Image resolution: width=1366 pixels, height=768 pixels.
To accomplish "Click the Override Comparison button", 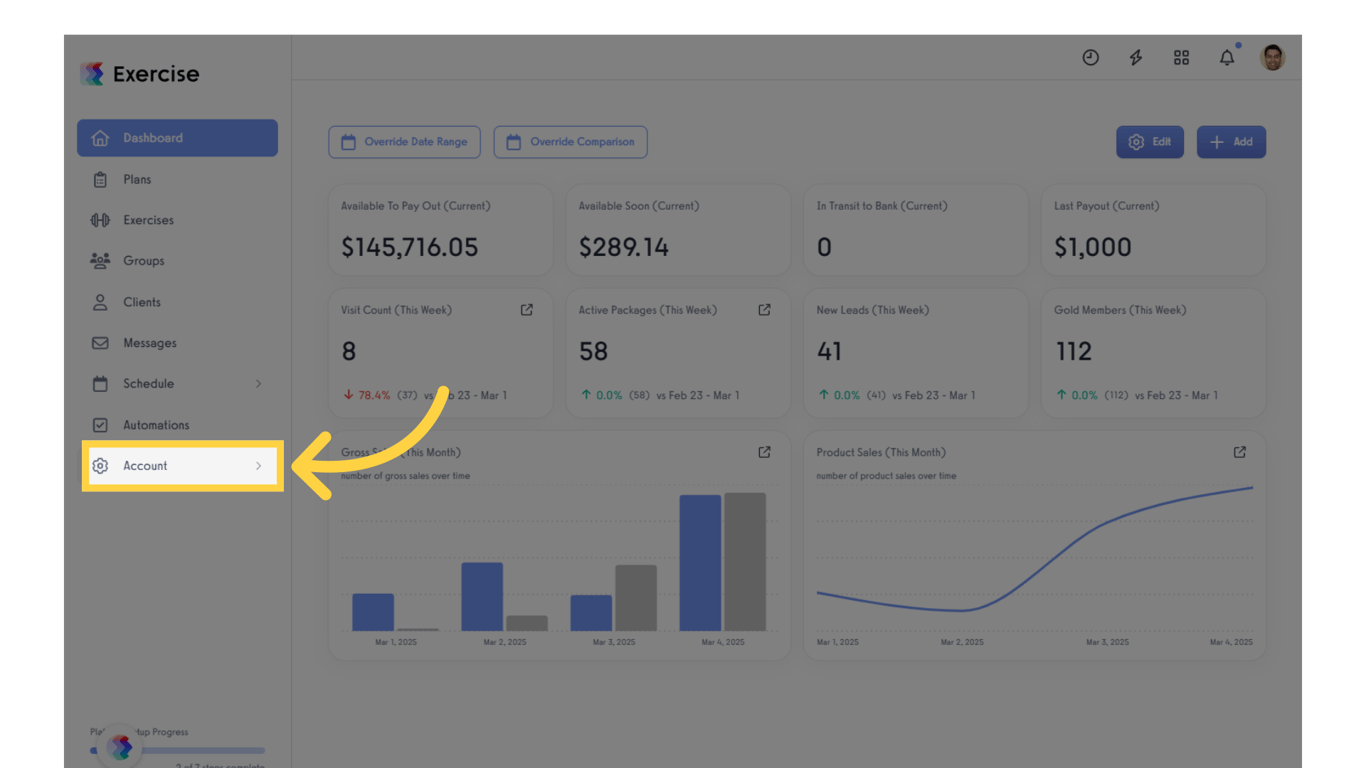I will tap(571, 142).
